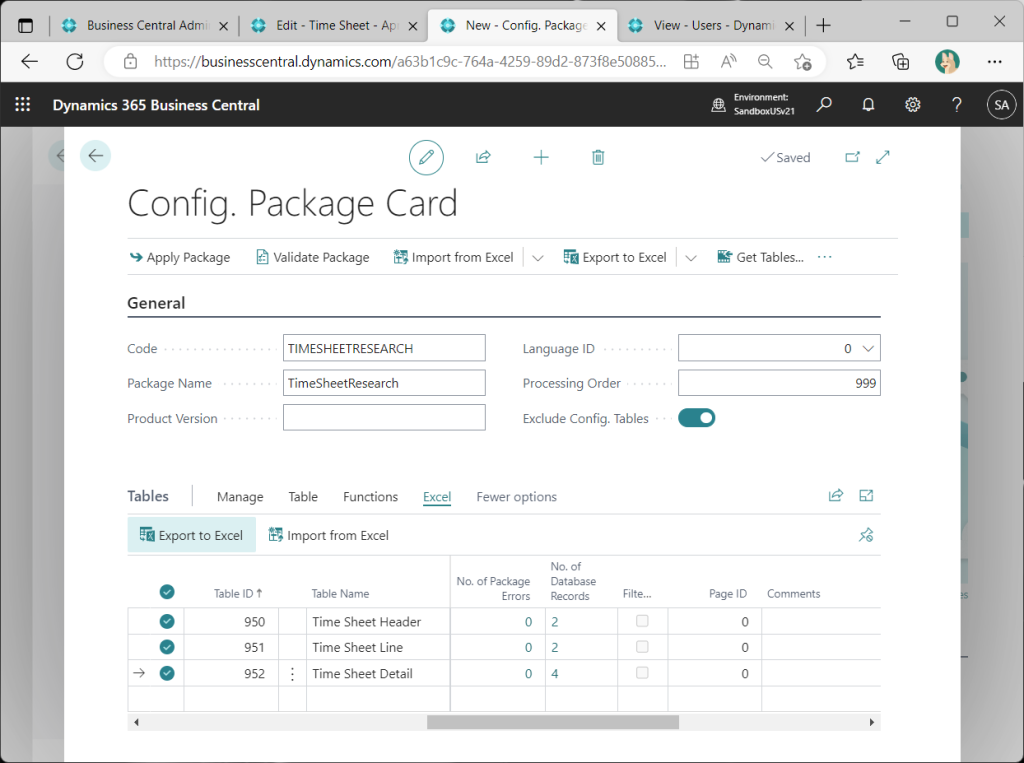Click the horizontal scrollbar thumb of the table
The height and width of the screenshot is (763, 1024).
coord(552,722)
